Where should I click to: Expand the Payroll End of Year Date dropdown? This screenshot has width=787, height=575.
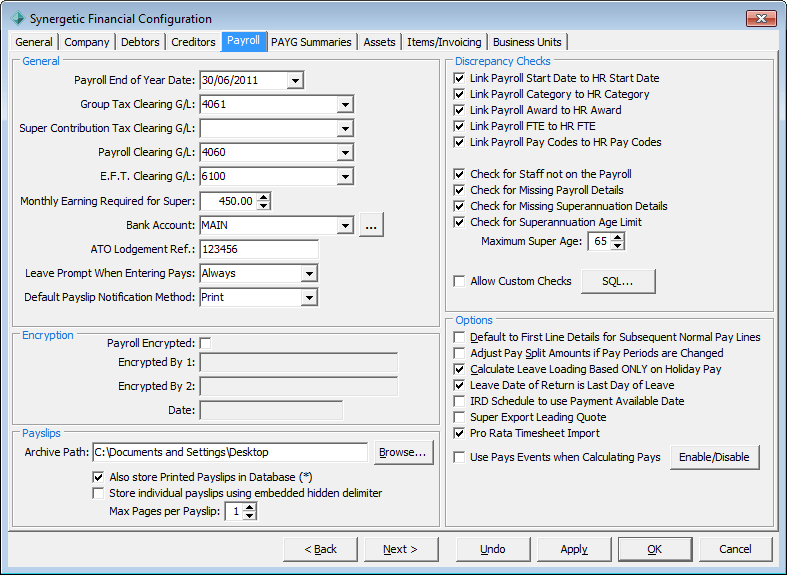pyautogui.click(x=295, y=80)
